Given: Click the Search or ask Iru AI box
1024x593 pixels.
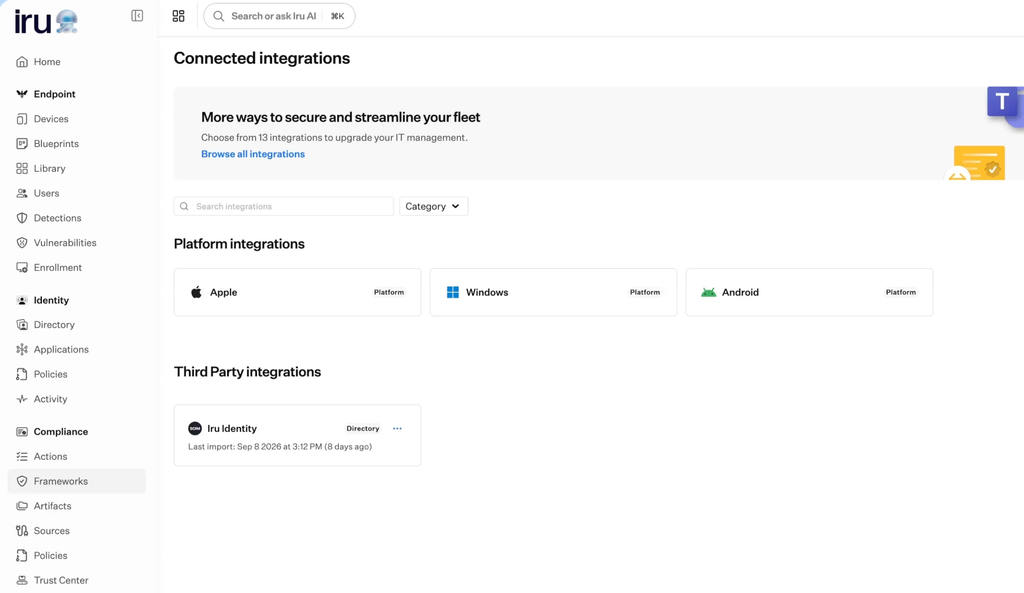Looking at the screenshot, I should pyautogui.click(x=279, y=16).
